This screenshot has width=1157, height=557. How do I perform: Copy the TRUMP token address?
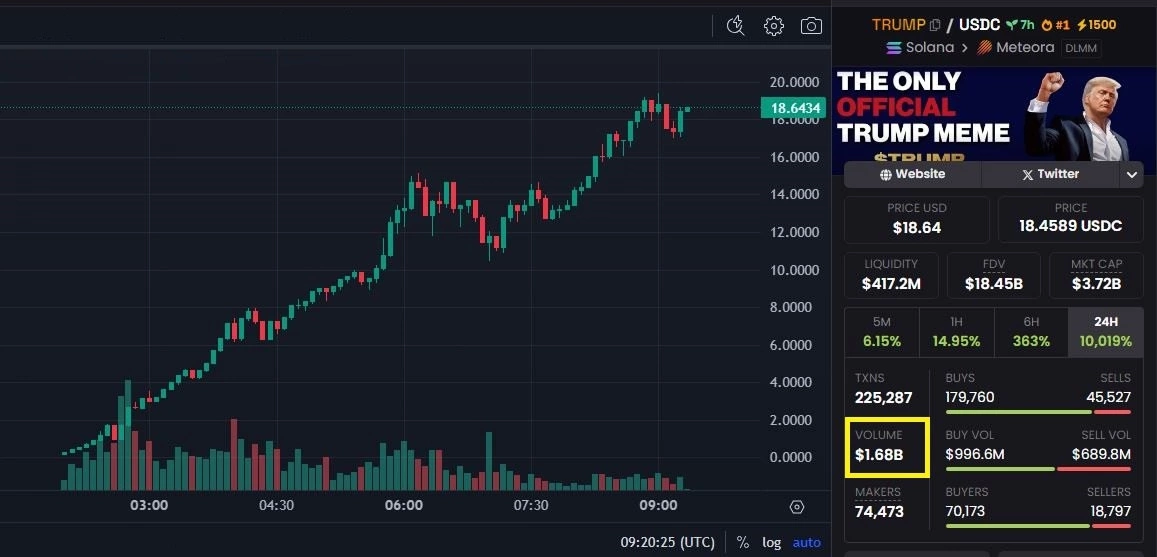pos(935,25)
